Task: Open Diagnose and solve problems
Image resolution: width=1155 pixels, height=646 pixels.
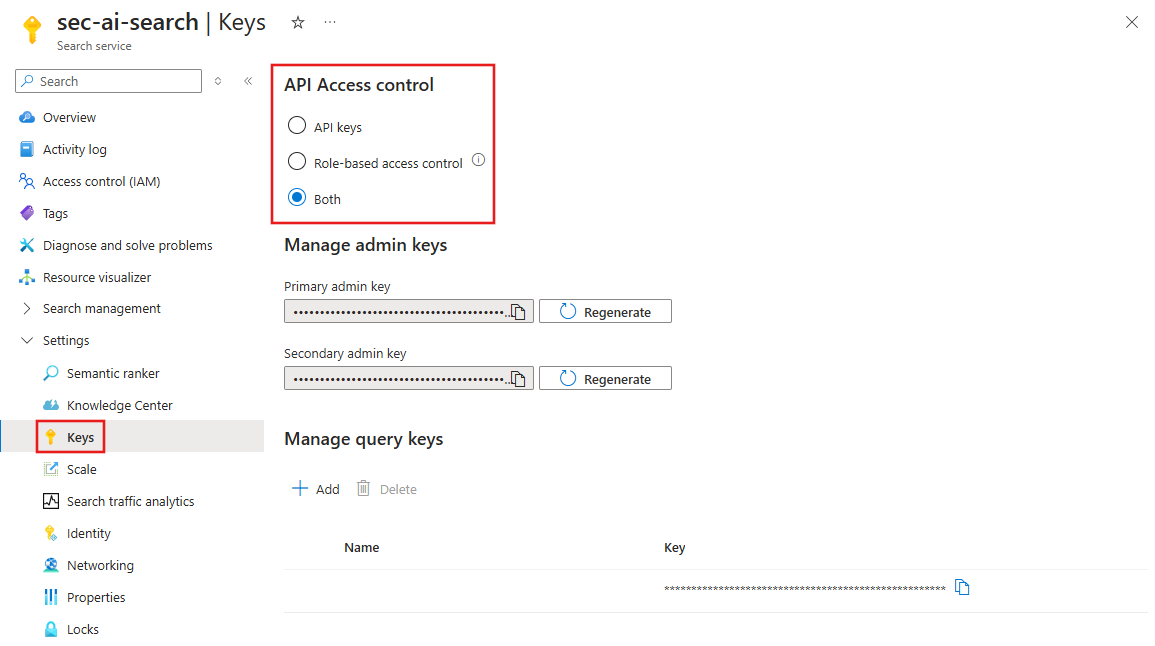Action: [127, 245]
